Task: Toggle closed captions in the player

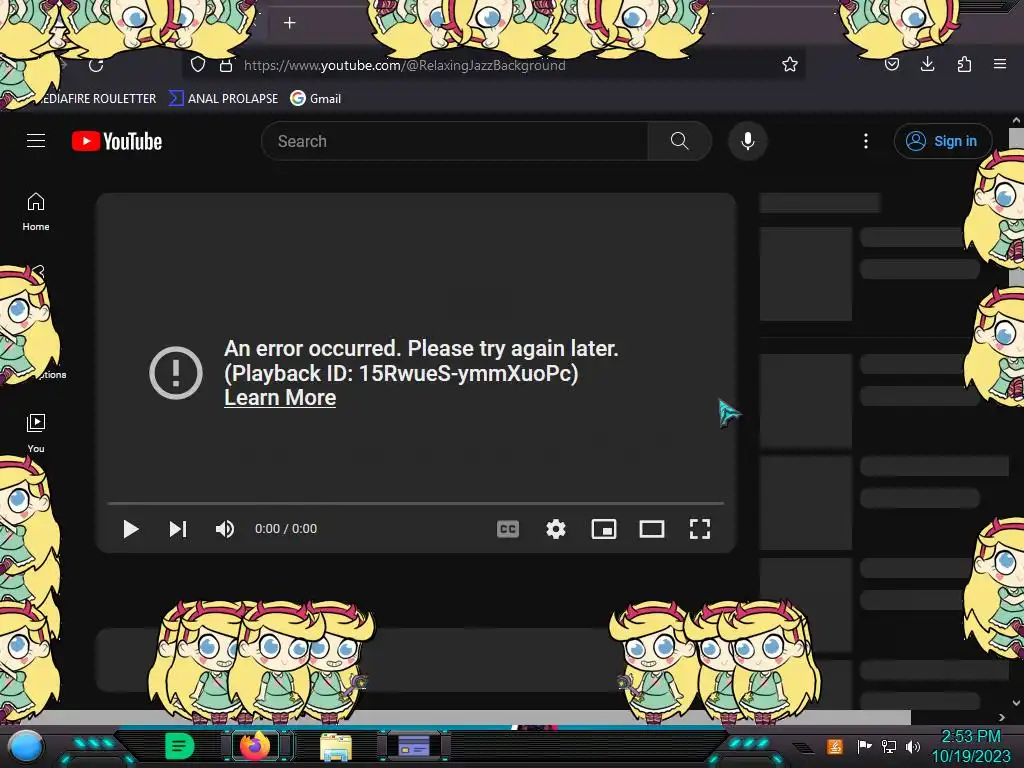Action: [507, 529]
